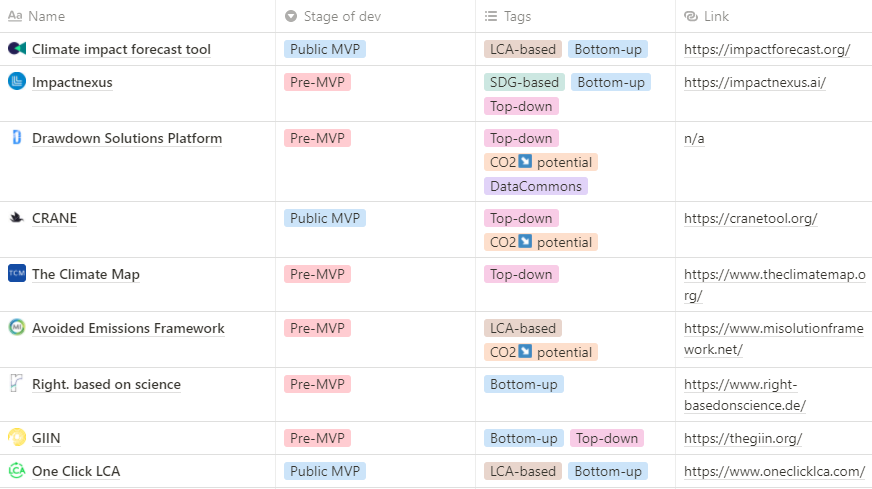The height and width of the screenshot is (489, 872).
Task: Click The Climate Map TCM icon
Action: coord(17,273)
